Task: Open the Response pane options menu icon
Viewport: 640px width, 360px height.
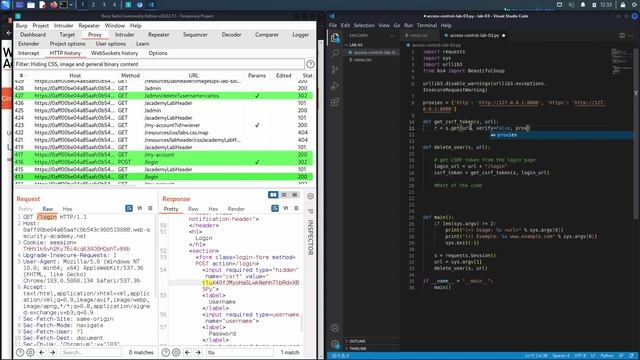Action: (x=296, y=208)
